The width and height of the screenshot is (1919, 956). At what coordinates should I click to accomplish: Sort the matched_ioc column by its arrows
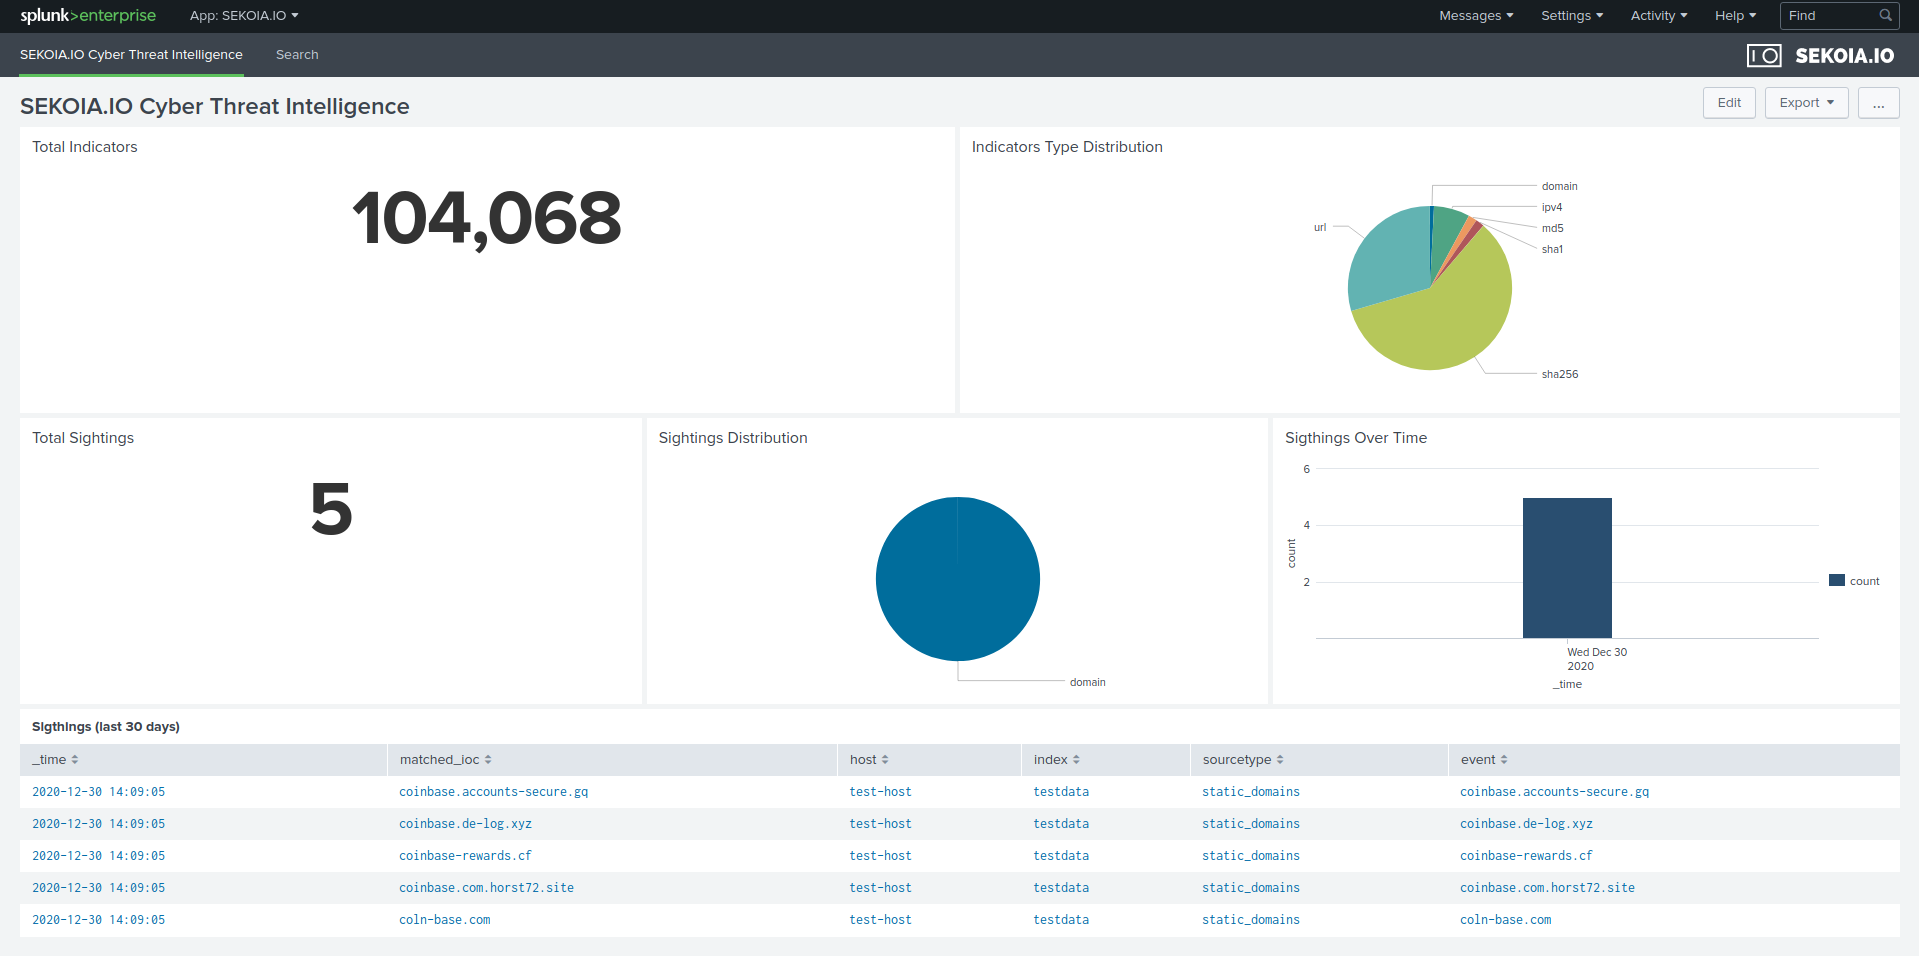pos(489,759)
